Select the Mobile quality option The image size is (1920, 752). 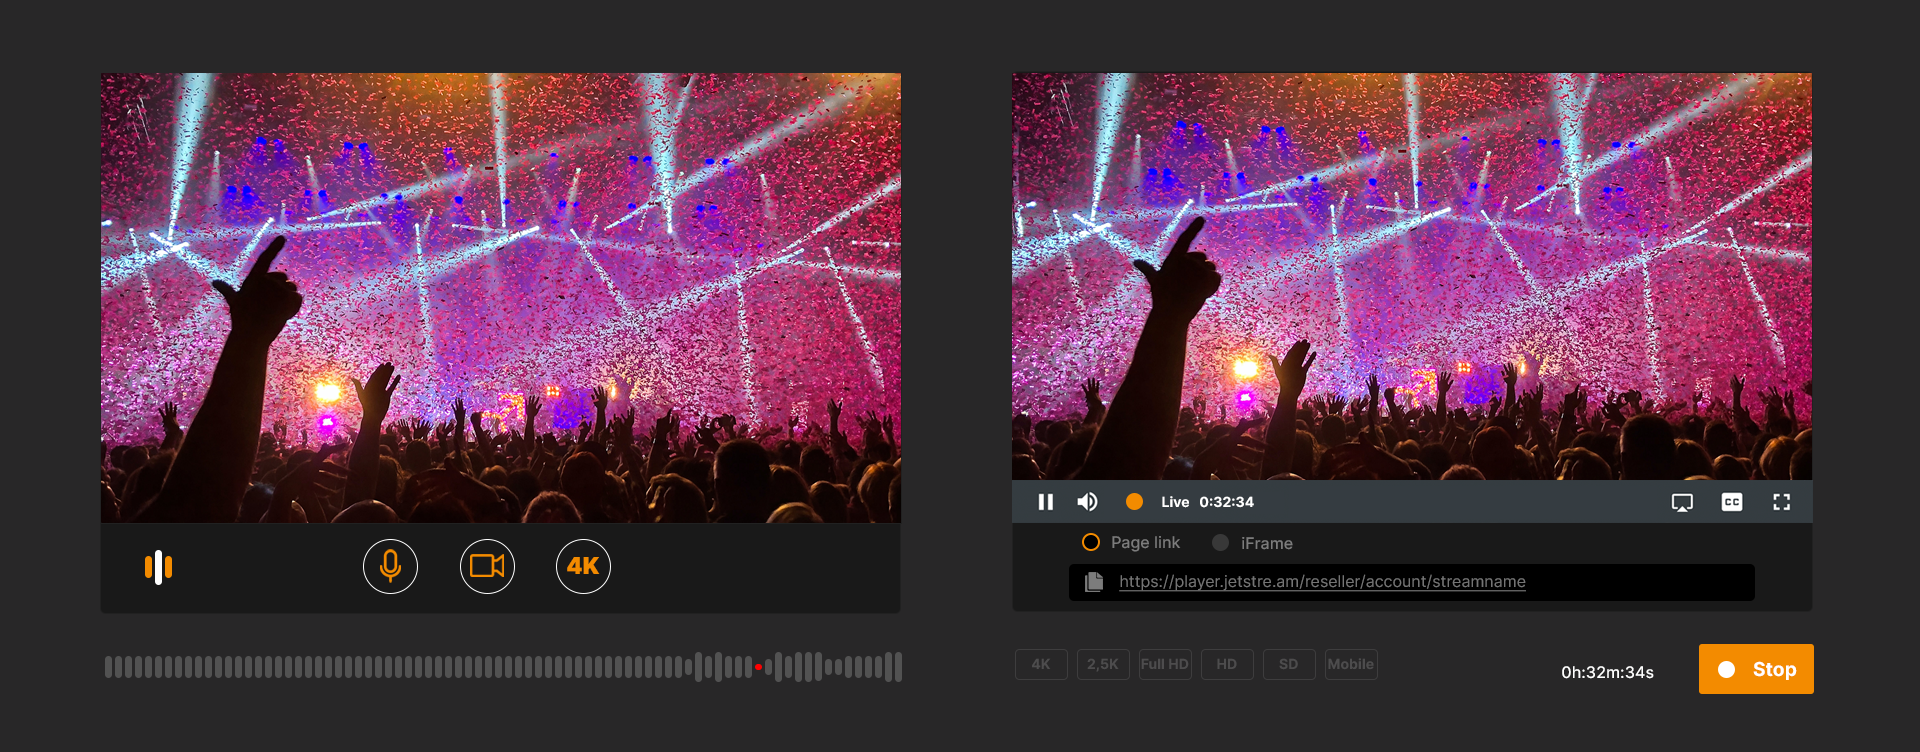tap(1351, 664)
